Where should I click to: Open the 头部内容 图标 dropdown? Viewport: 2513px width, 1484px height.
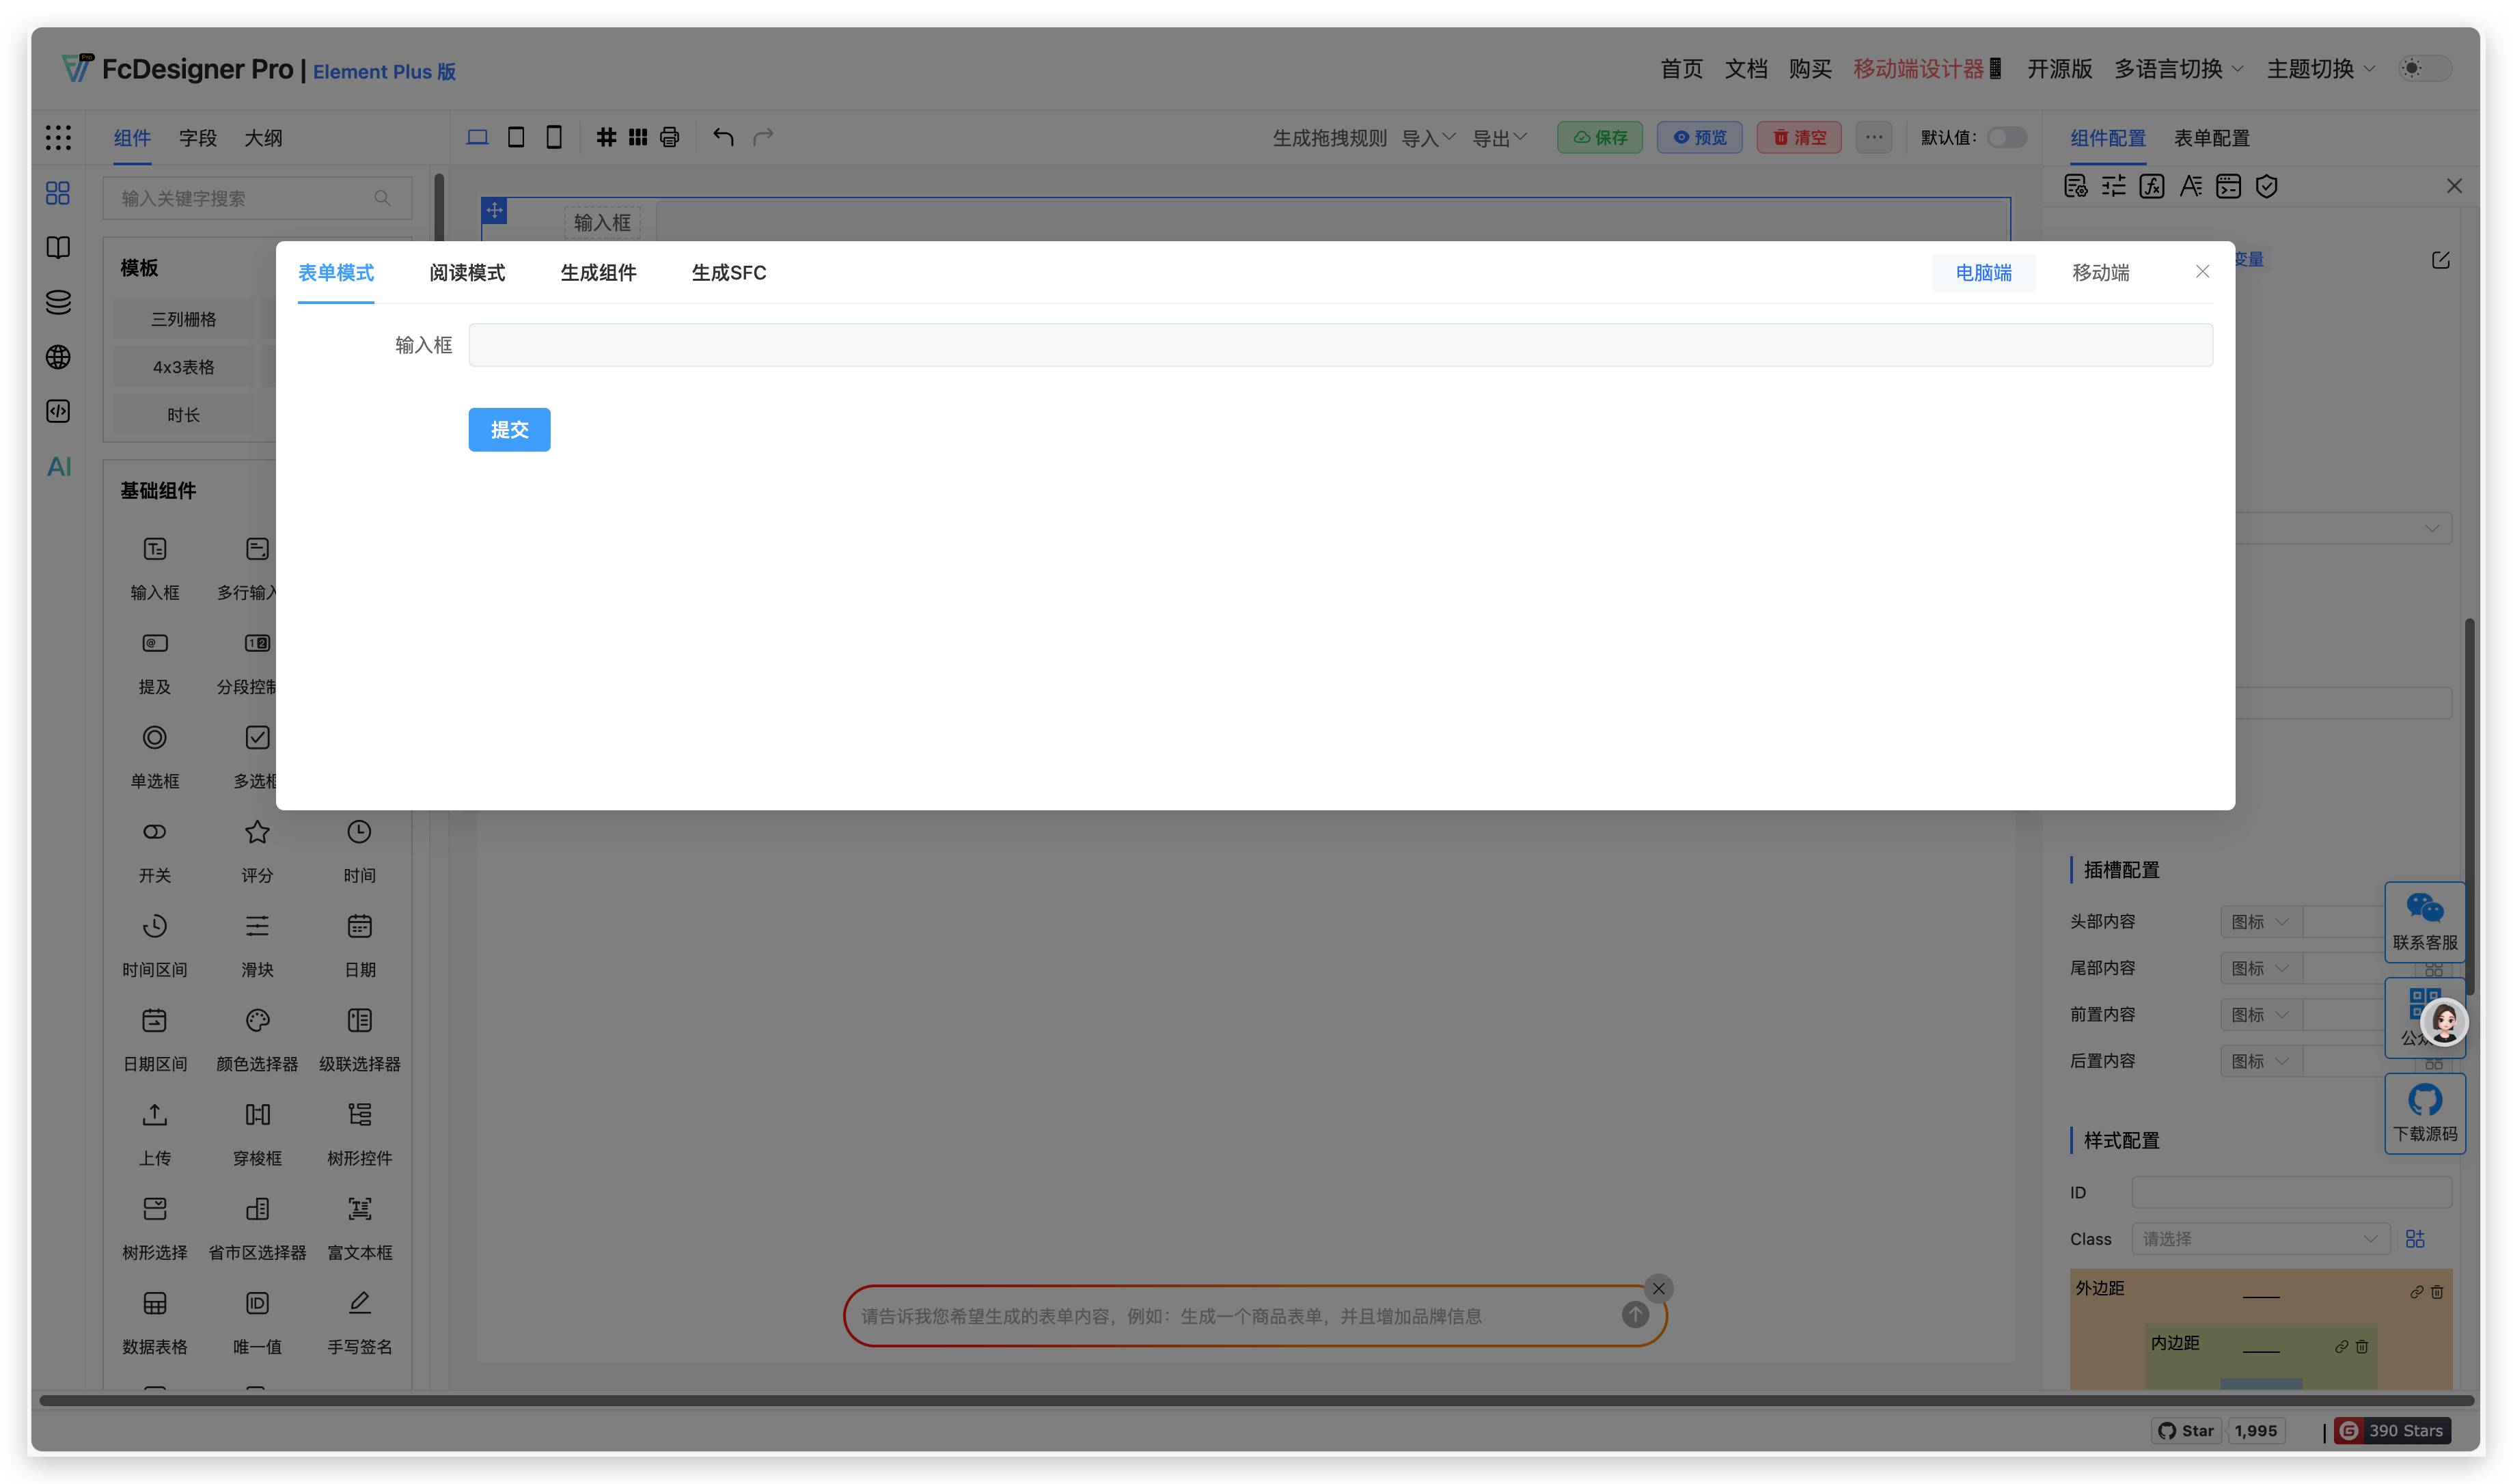click(2258, 921)
